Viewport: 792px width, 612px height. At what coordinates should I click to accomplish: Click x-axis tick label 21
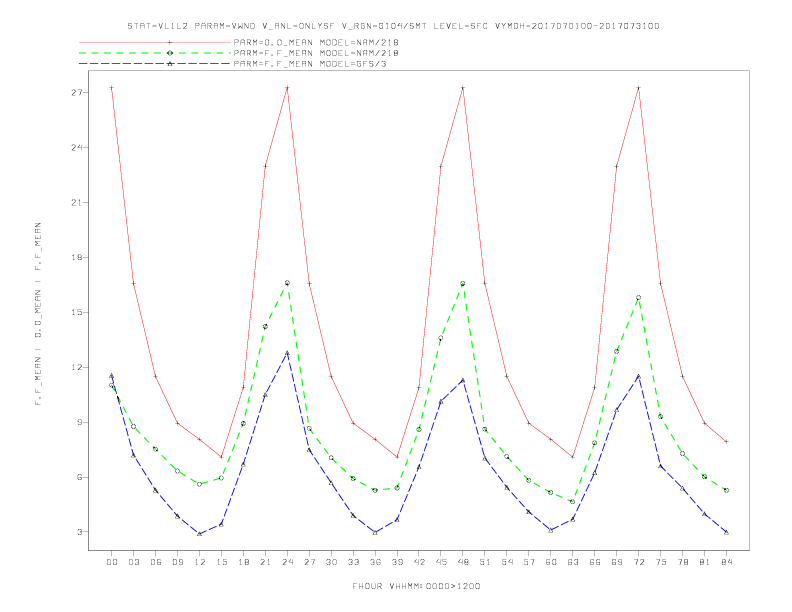click(x=265, y=562)
